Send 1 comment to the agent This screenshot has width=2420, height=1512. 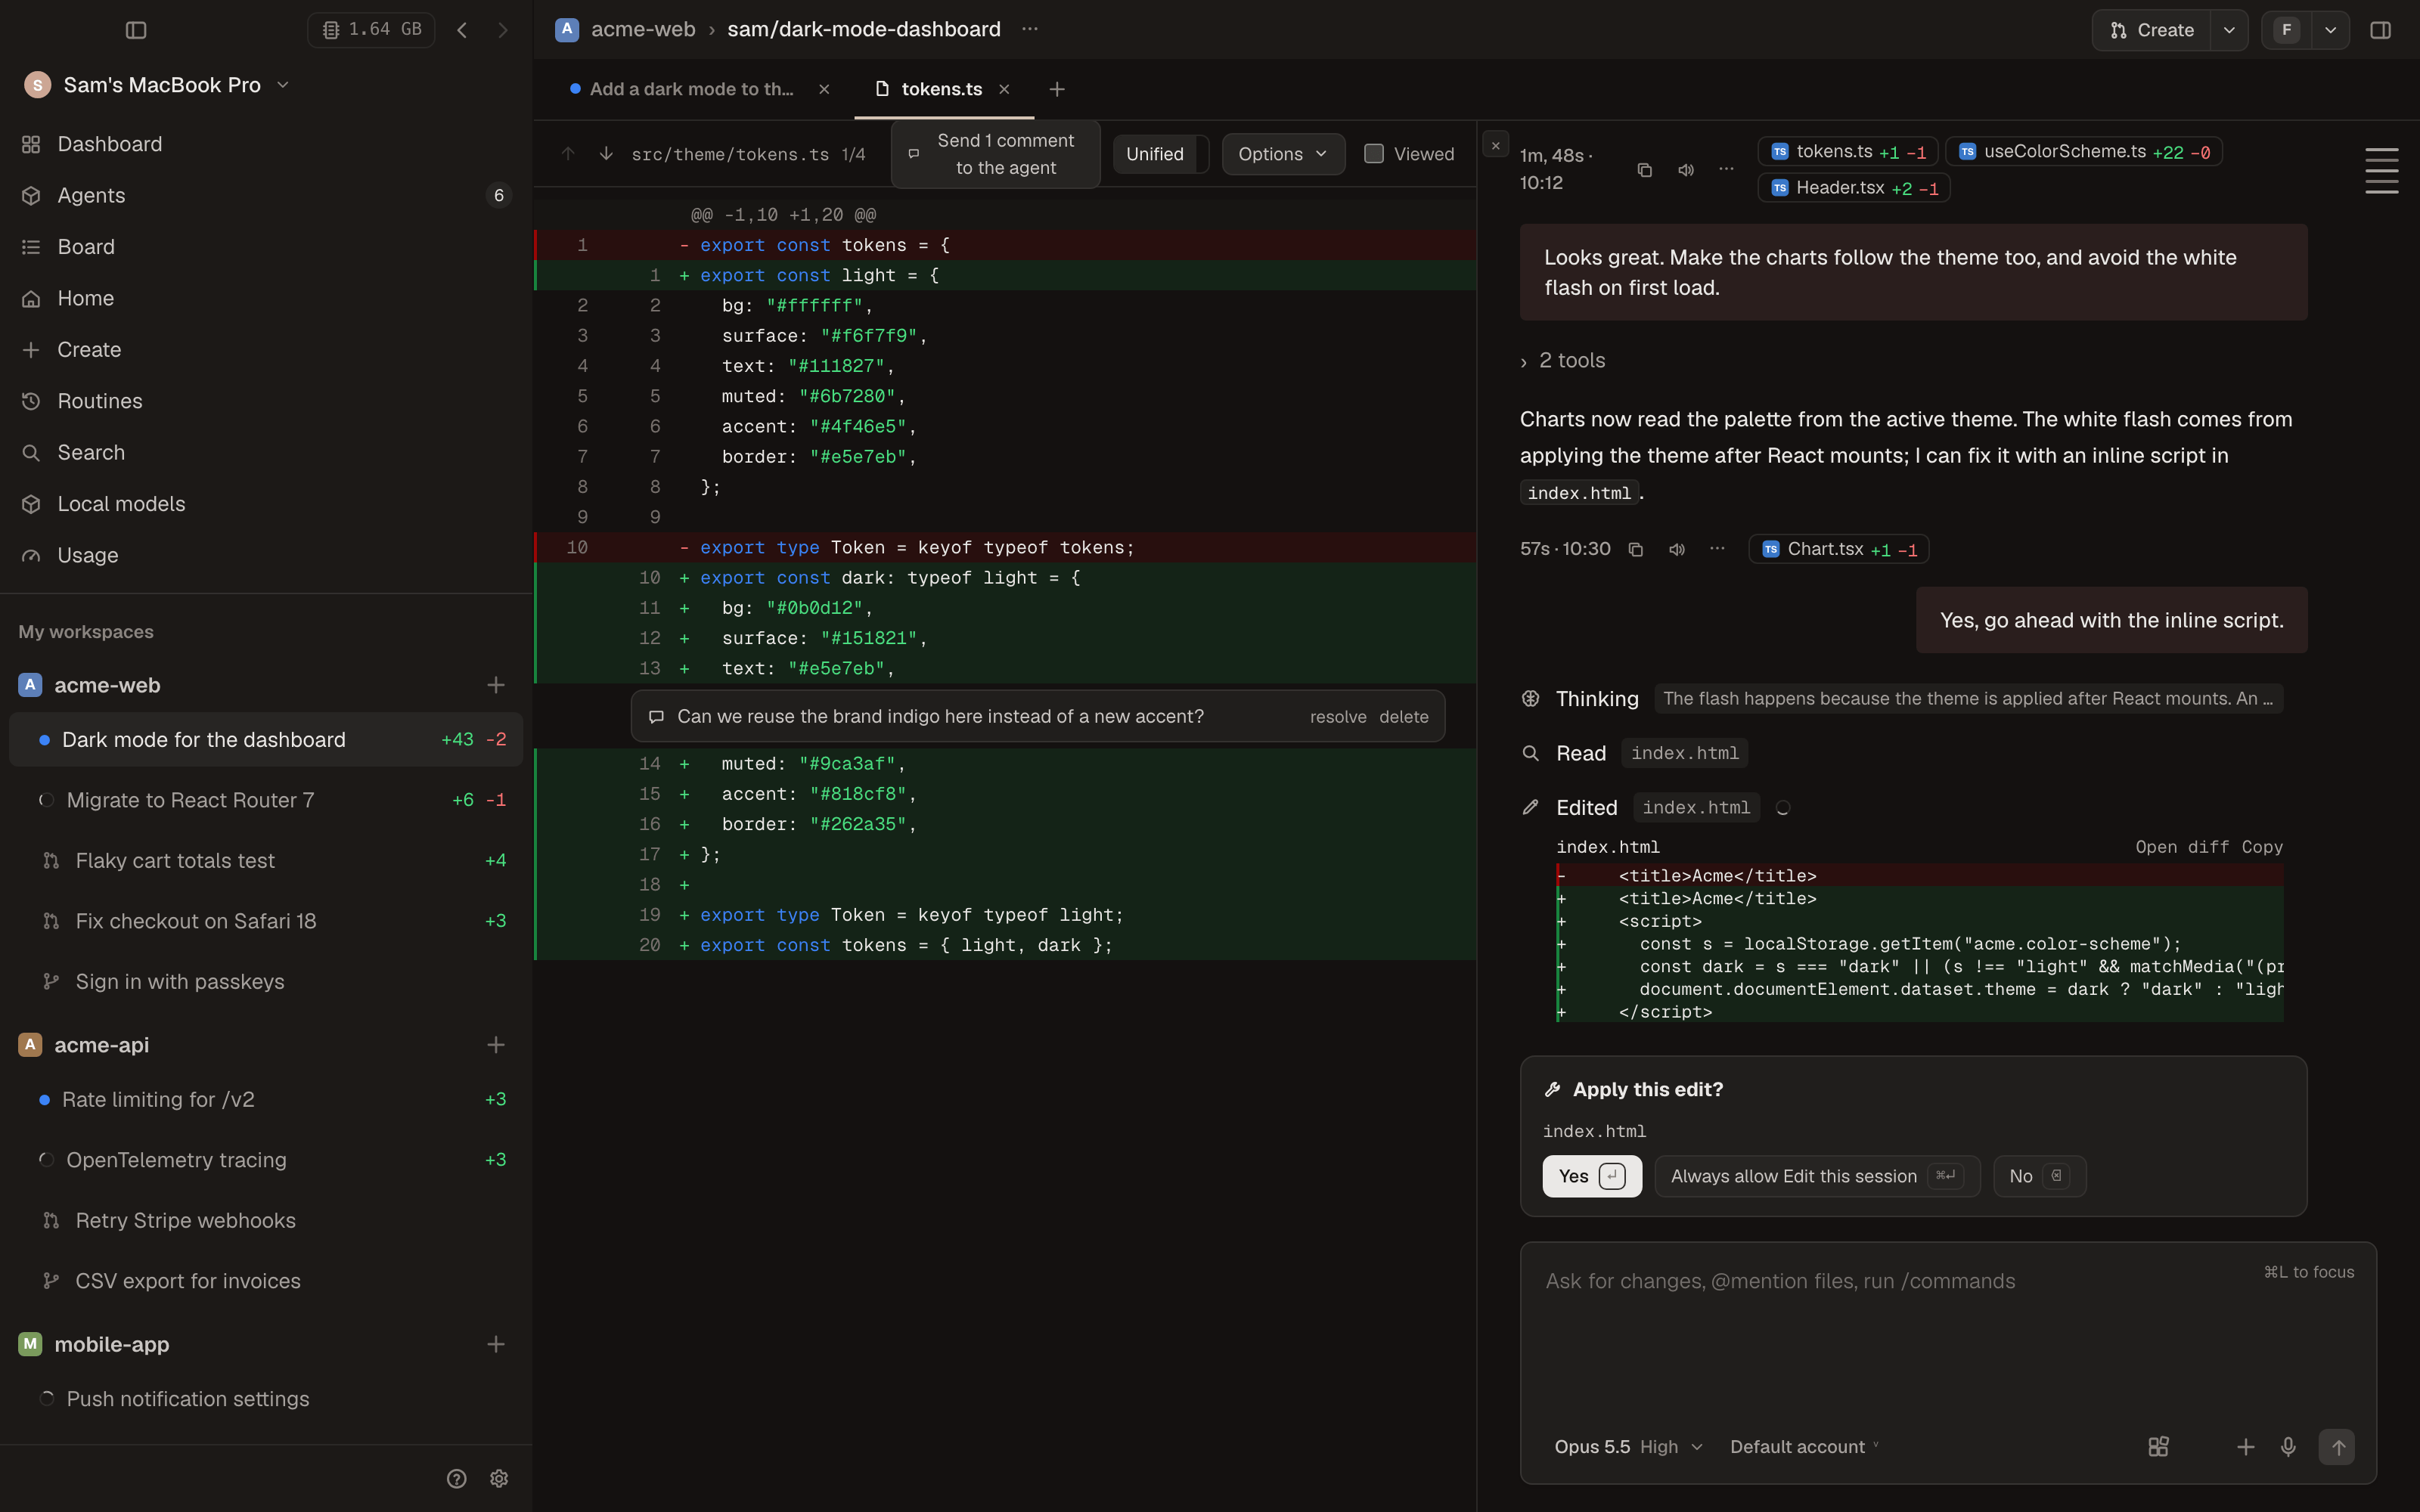[995, 154]
